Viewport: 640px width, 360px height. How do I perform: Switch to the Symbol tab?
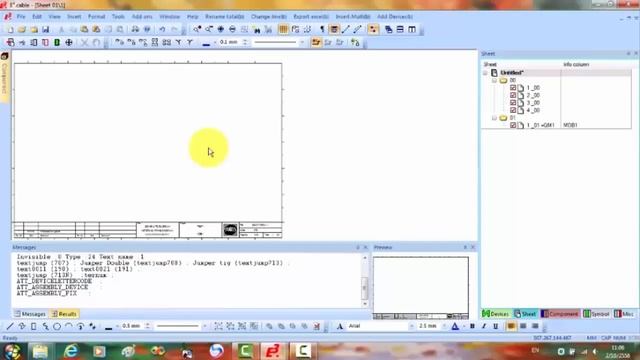[x=597, y=314]
